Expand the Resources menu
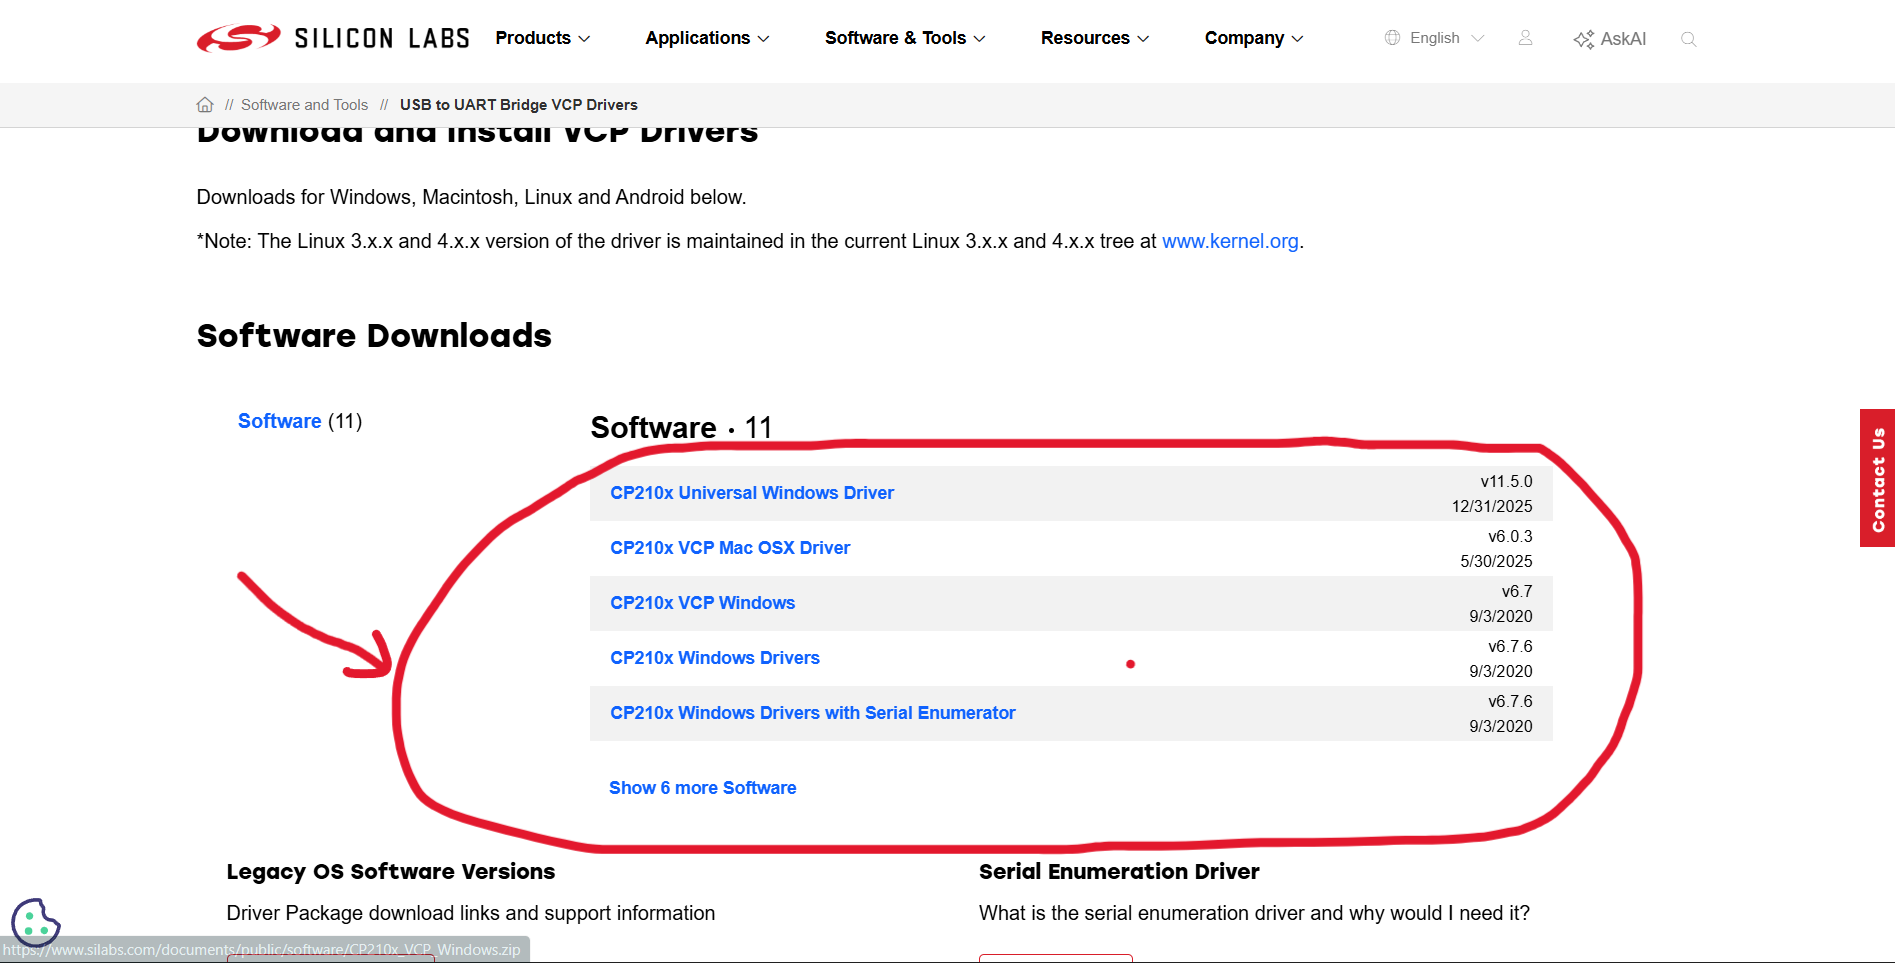 [x=1095, y=38]
